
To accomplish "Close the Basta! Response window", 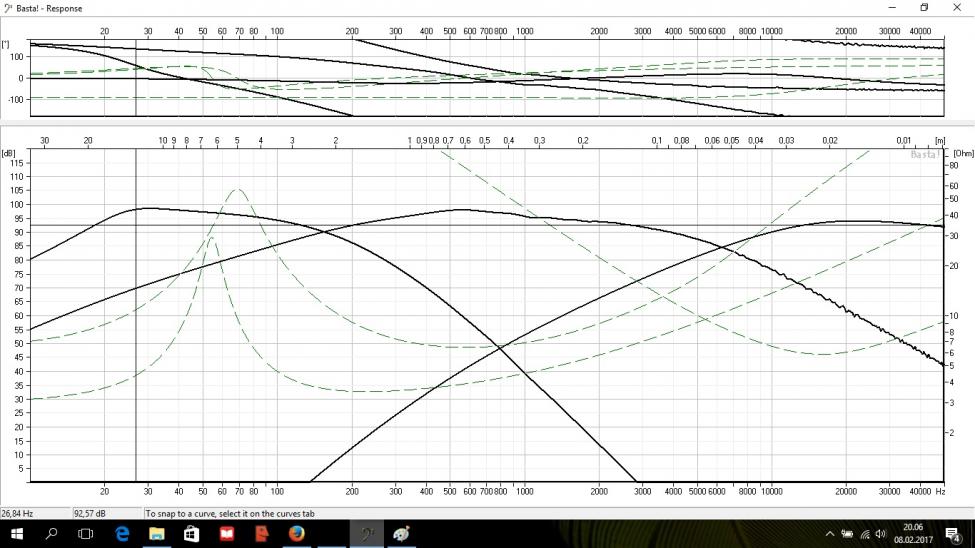I will [x=957, y=7].
